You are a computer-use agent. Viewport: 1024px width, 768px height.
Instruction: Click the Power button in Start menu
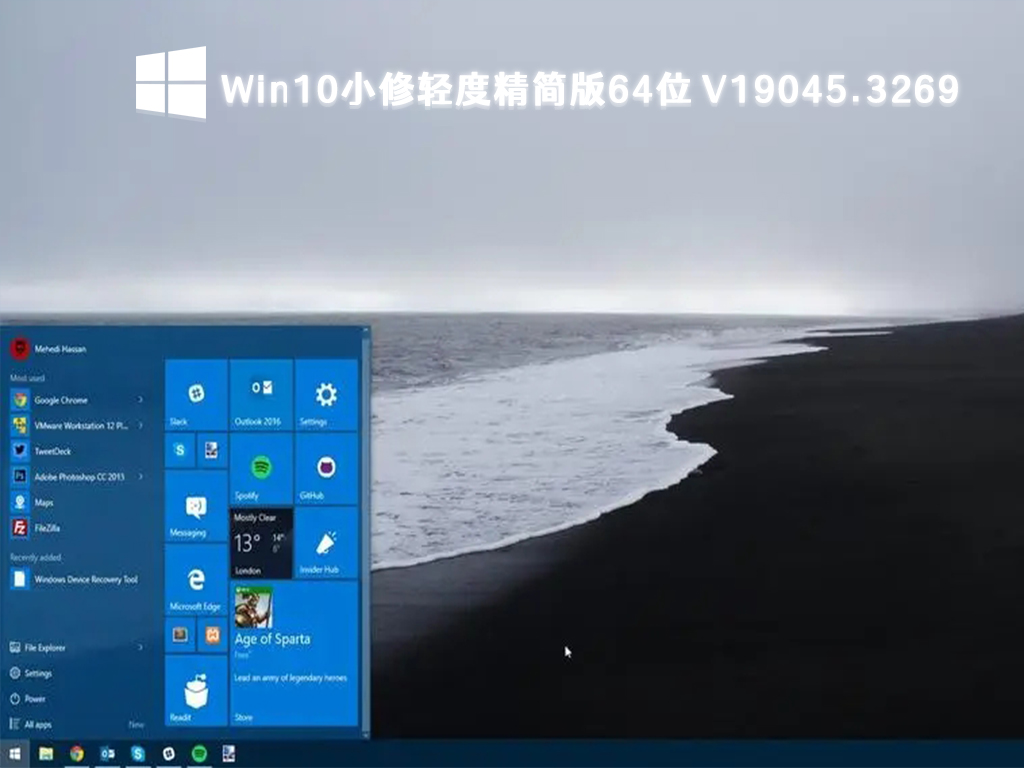click(x=34, y=699)
